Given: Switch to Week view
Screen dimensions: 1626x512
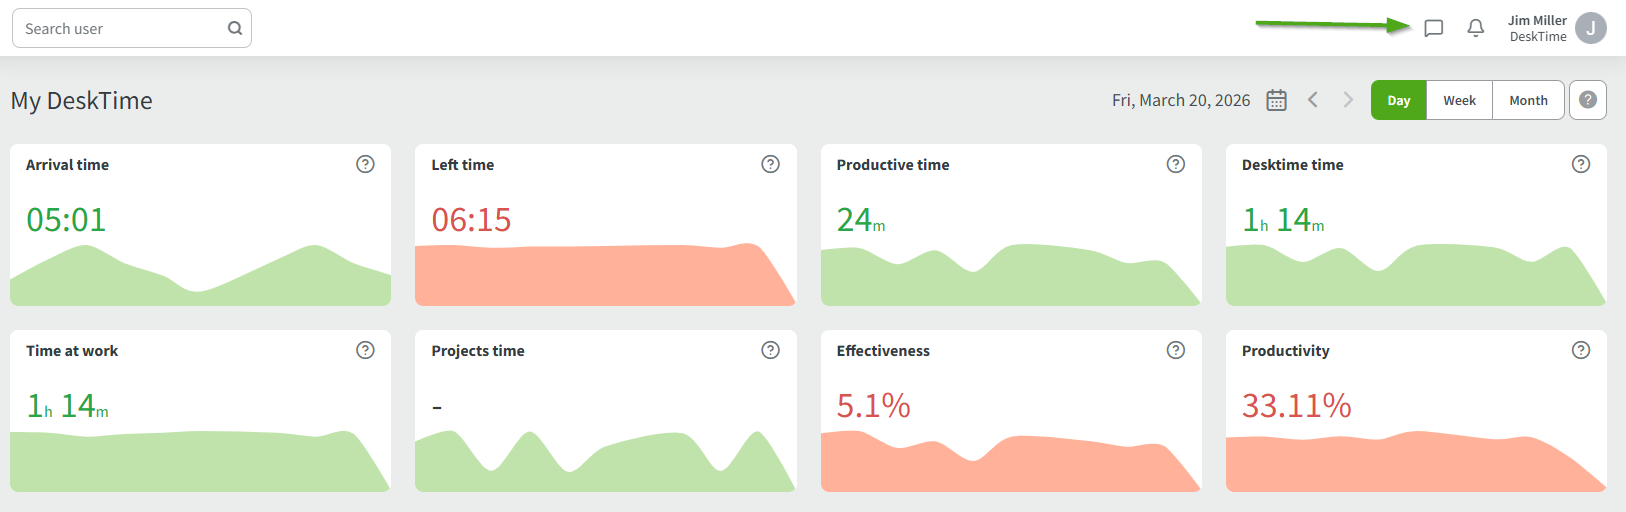Looking at the screenshot, I should click(1459, 100).
